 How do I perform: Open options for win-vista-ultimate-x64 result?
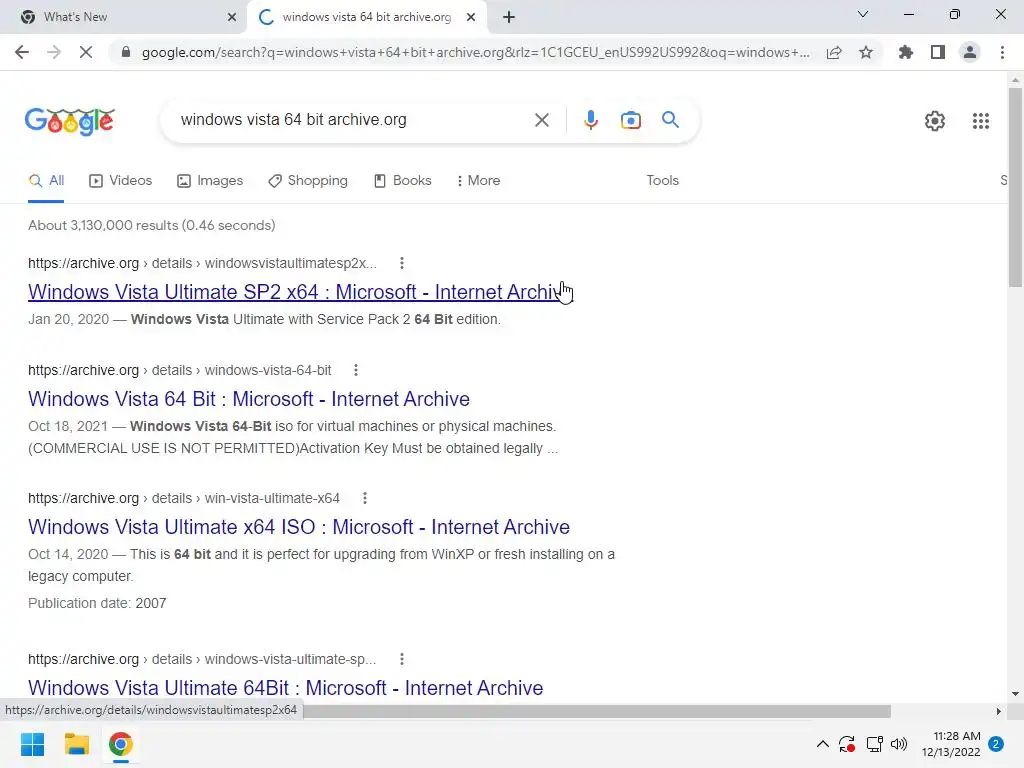click(364, 498)
